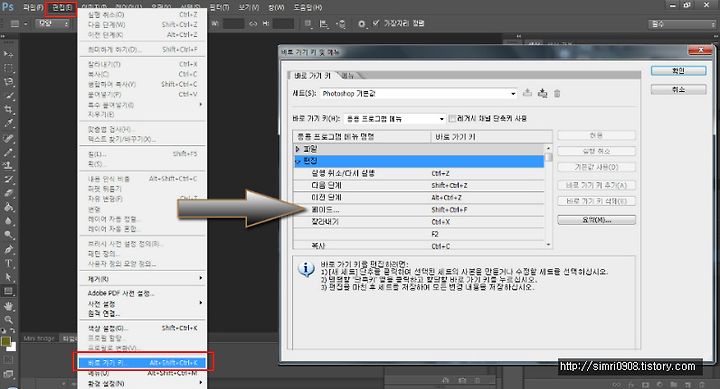Delete the current shortcut set trash icon
The height and width of the screenshot is (389, 720).
pyautogui.click(x=557, y=94)
